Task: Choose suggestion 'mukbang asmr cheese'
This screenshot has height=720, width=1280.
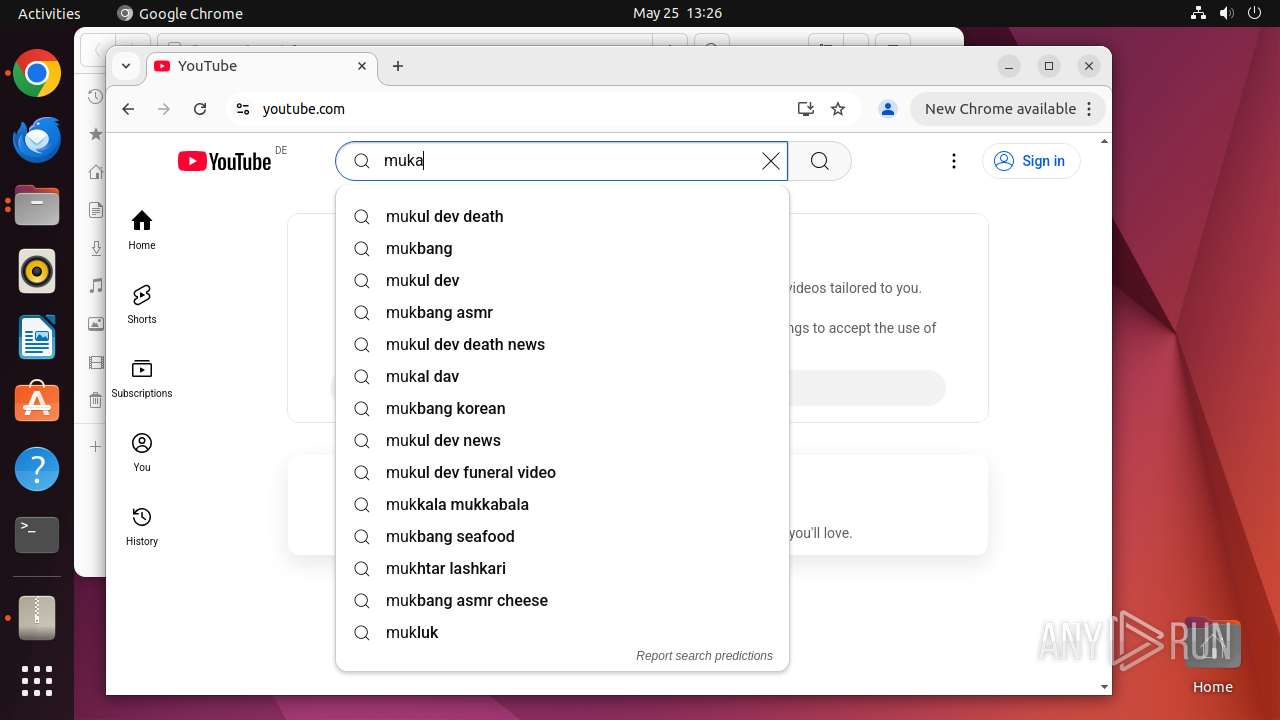Action: [x=562, y=600]
